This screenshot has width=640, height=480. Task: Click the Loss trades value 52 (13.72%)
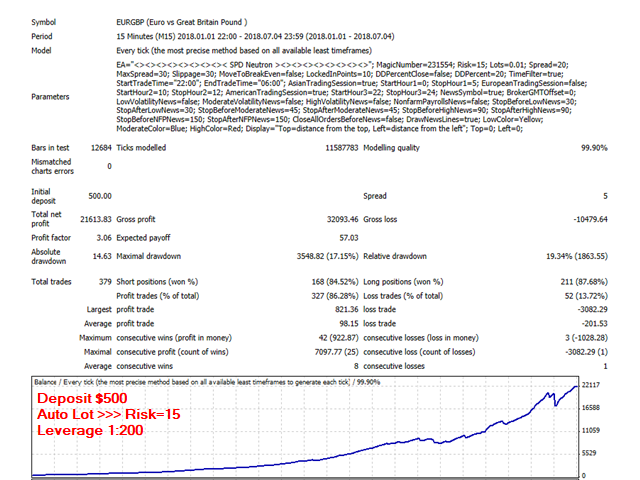[586, 296]
